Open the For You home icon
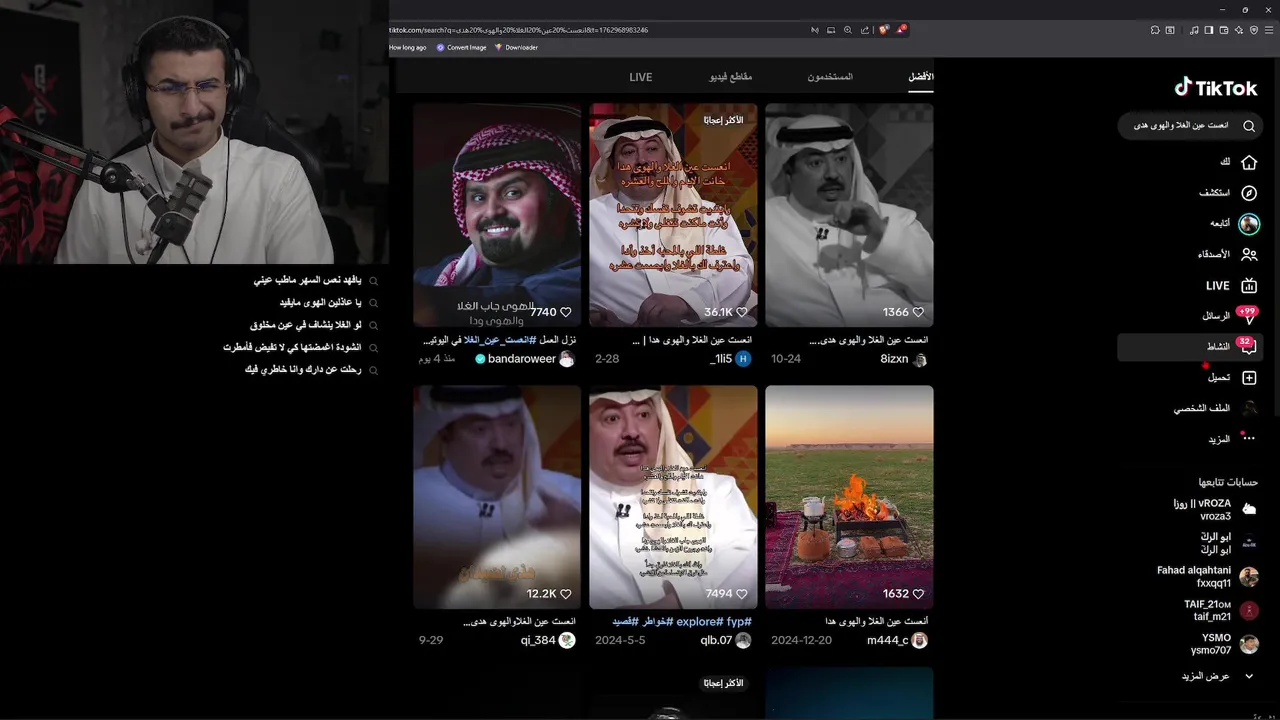 [1249, 162]
